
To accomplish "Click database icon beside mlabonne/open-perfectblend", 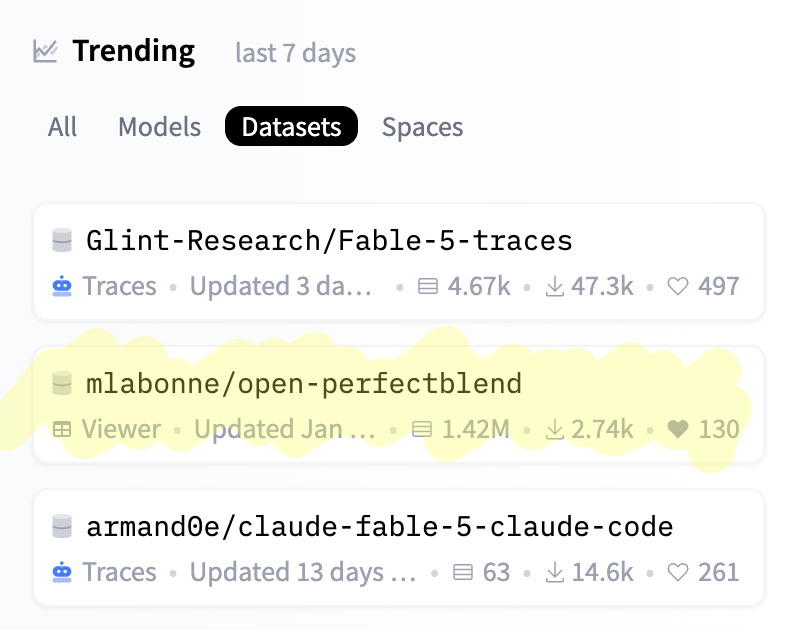I will (x=62, y=383).
